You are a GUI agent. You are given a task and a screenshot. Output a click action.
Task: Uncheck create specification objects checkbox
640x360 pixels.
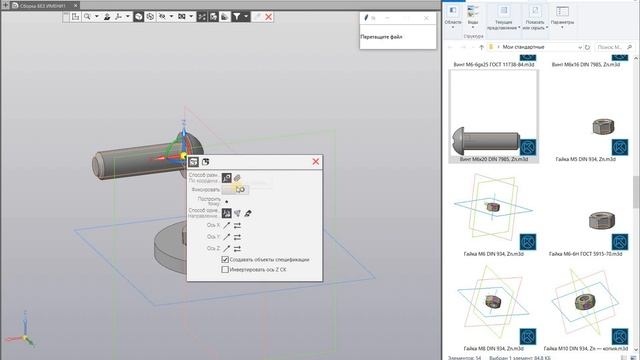(x=225, y=260)
